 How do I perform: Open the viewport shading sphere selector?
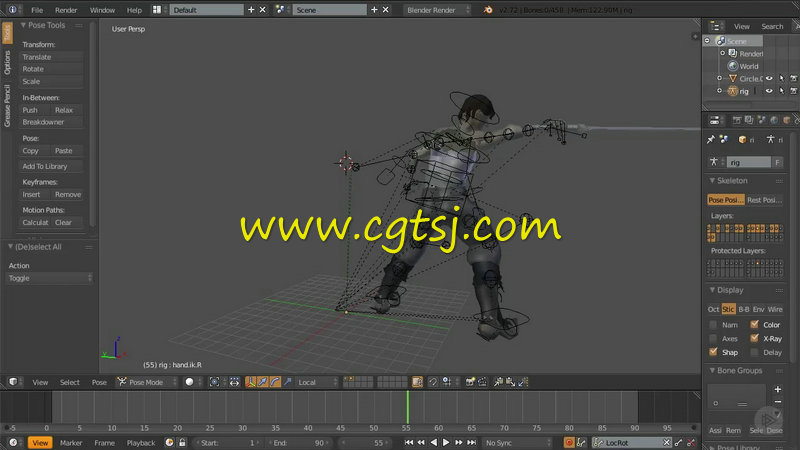(189, 382)
